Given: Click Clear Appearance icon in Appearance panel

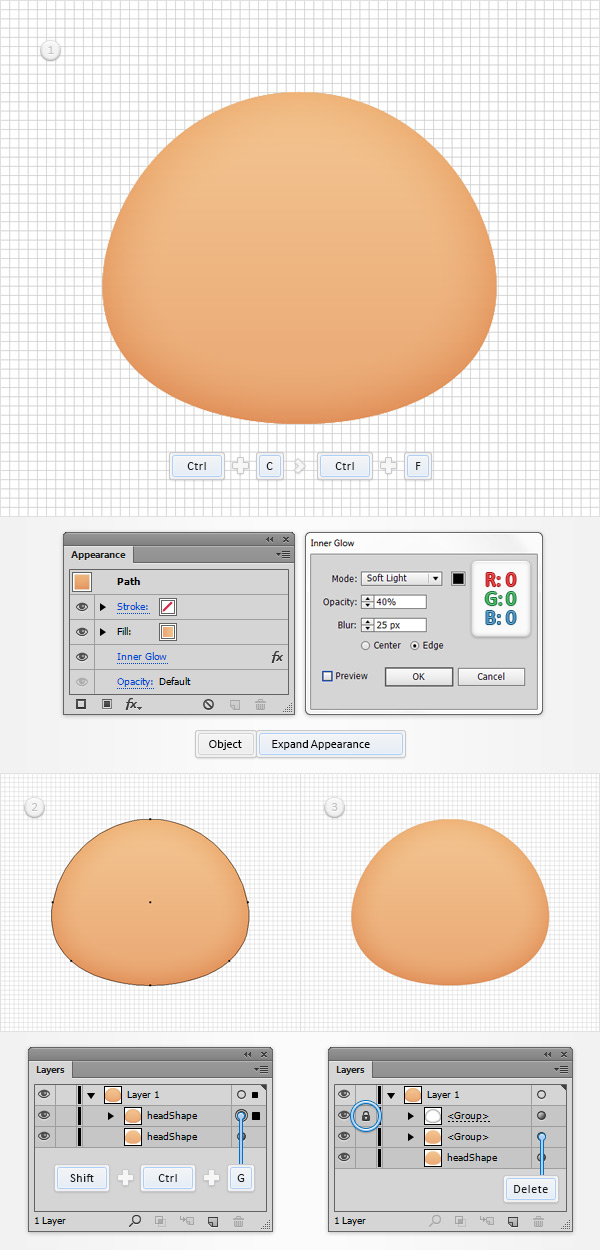Looking at the screenshot, I should pos(208,704).
